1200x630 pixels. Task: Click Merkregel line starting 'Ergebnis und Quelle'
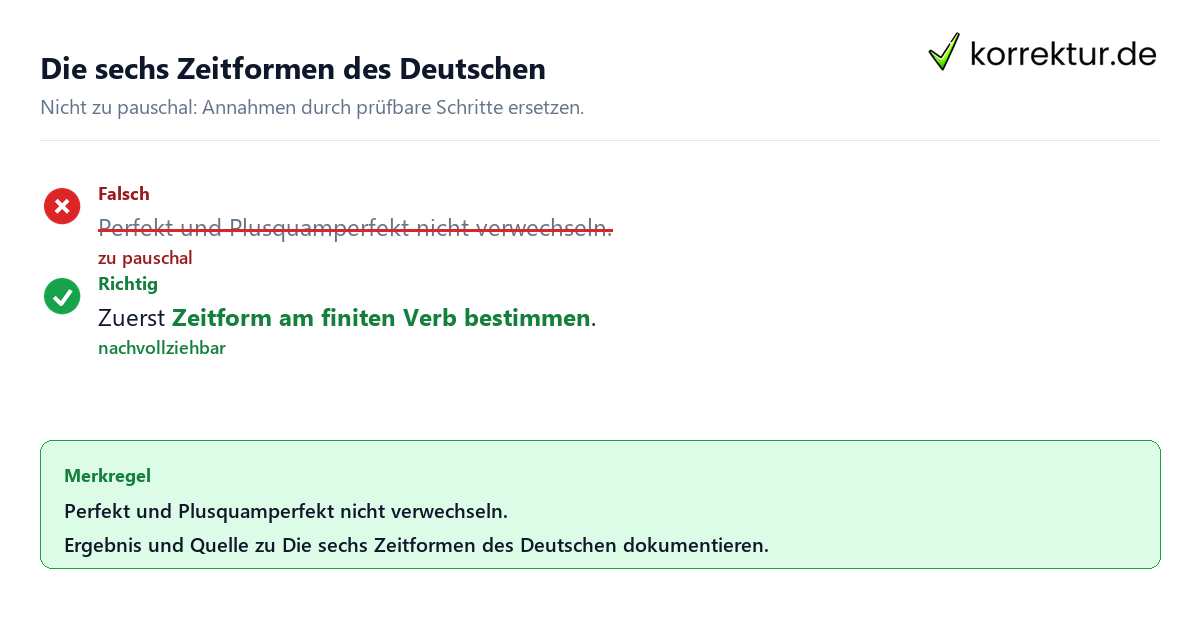[416, 546]
